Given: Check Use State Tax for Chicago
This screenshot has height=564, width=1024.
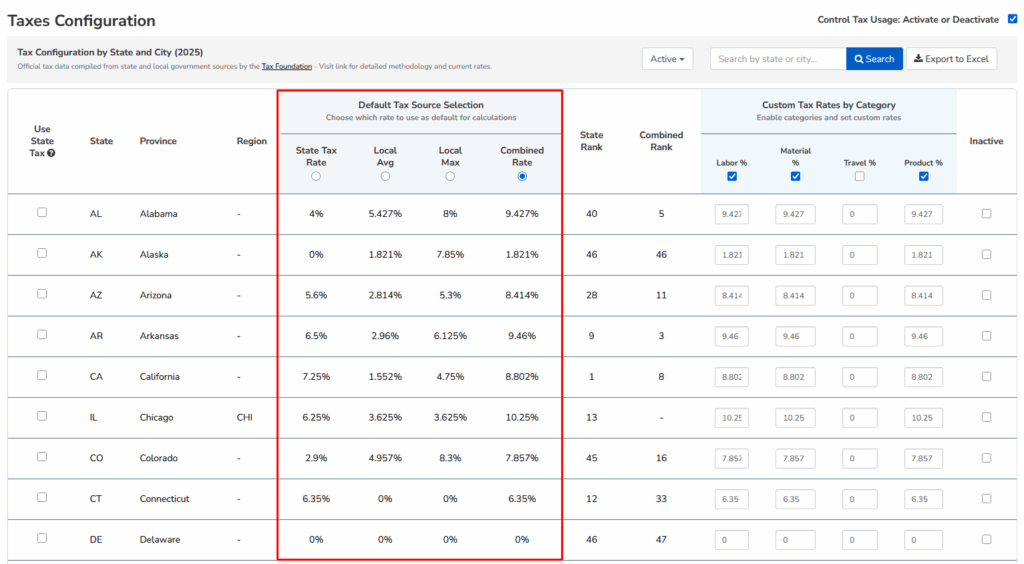Looking at the screenshot, I should (x=42, y=416).
